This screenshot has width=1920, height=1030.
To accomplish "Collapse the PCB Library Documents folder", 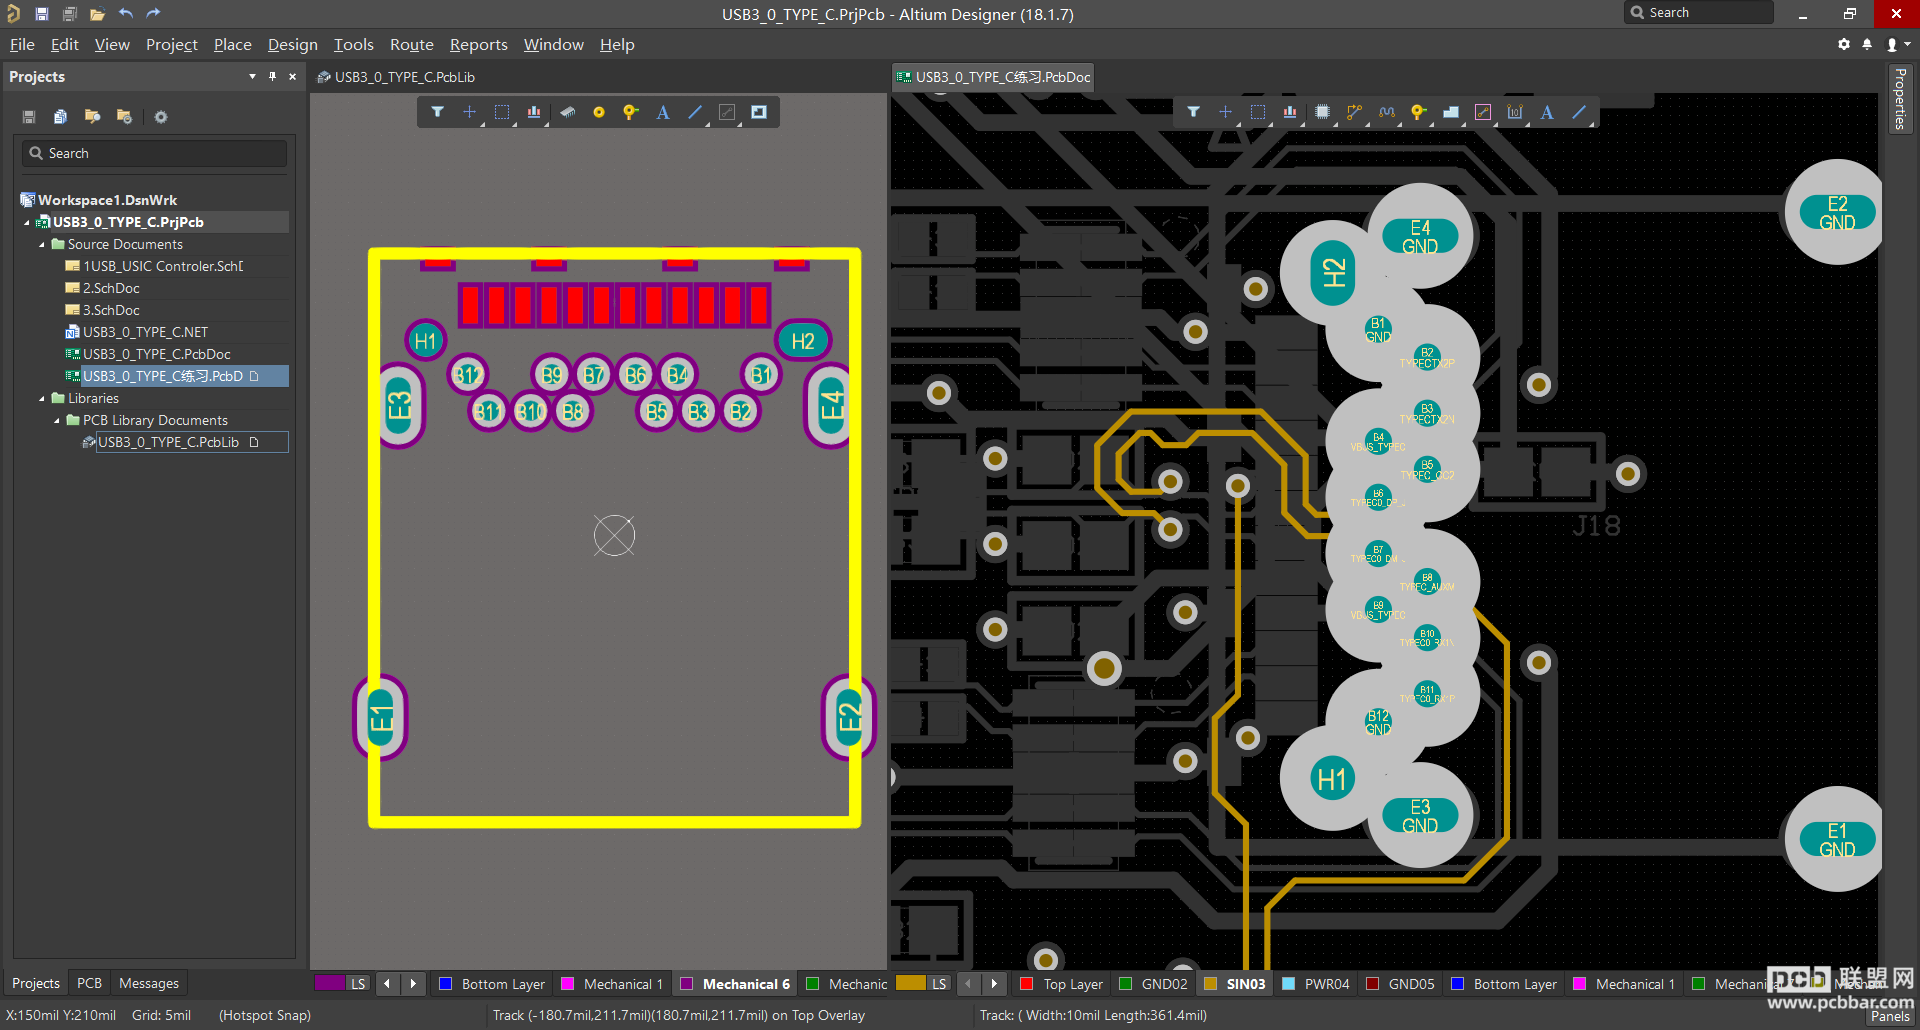I will (x=57, y=420).
